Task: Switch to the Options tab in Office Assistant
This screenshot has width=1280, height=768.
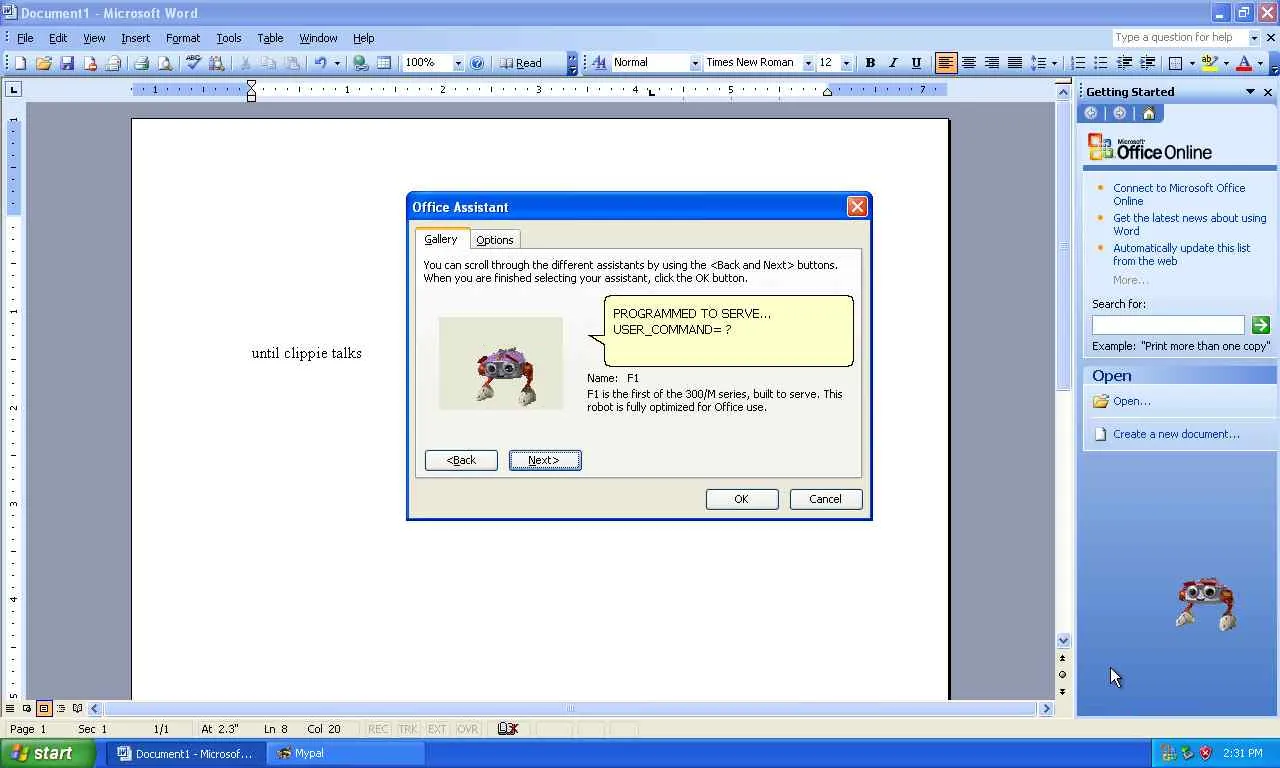Action: tap(495, 240)
